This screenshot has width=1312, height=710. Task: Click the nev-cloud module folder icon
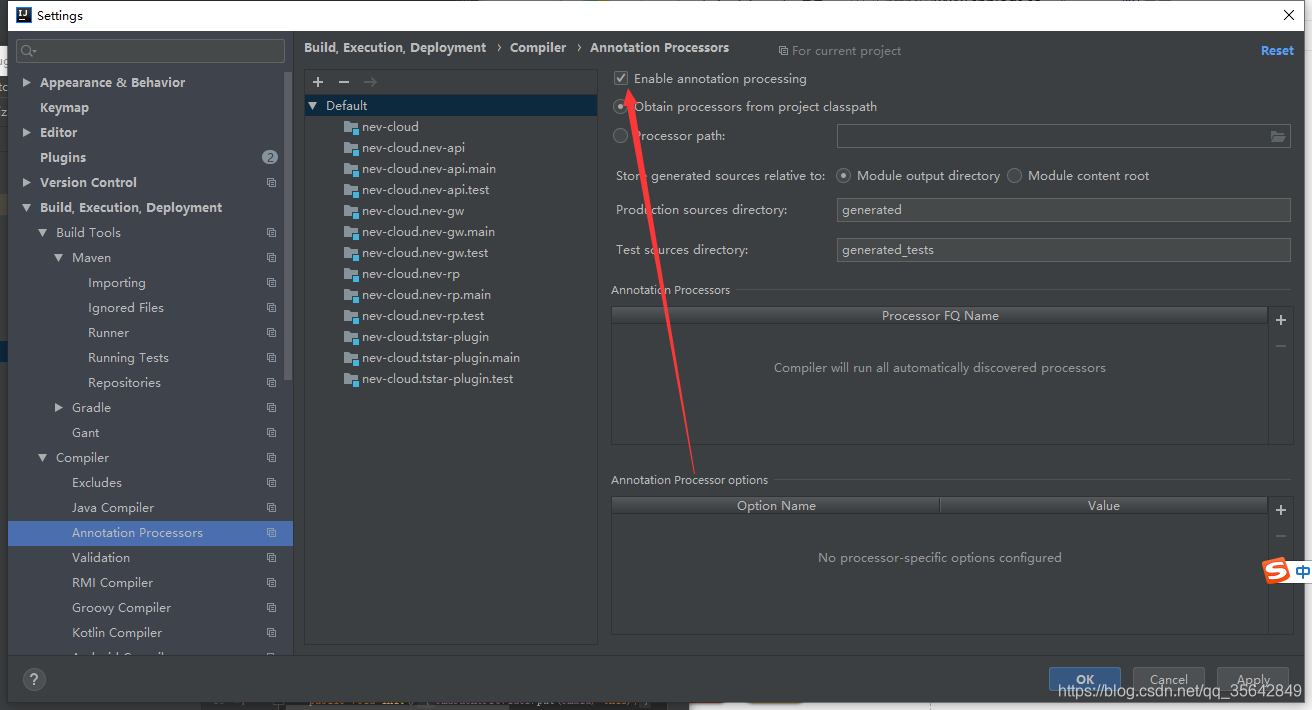pos(350,127)
